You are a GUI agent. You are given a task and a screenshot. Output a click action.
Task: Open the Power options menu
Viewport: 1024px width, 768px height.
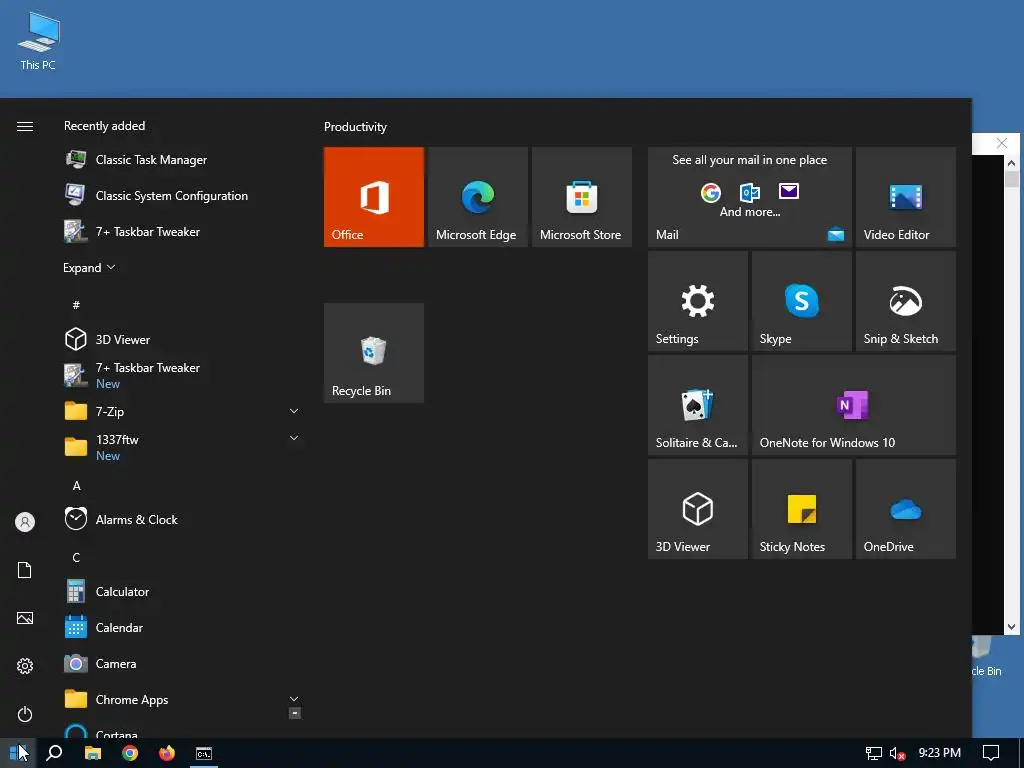(x=25, y=714)
